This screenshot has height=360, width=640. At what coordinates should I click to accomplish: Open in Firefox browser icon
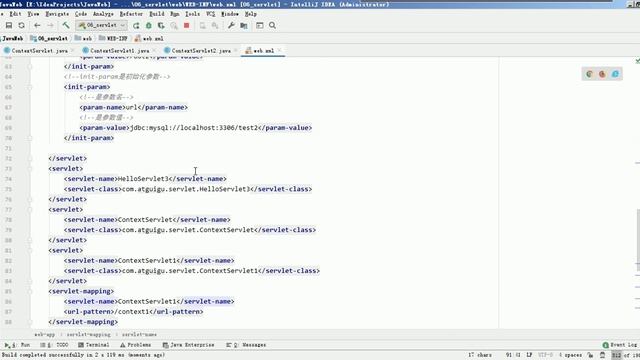pos(602,74)
